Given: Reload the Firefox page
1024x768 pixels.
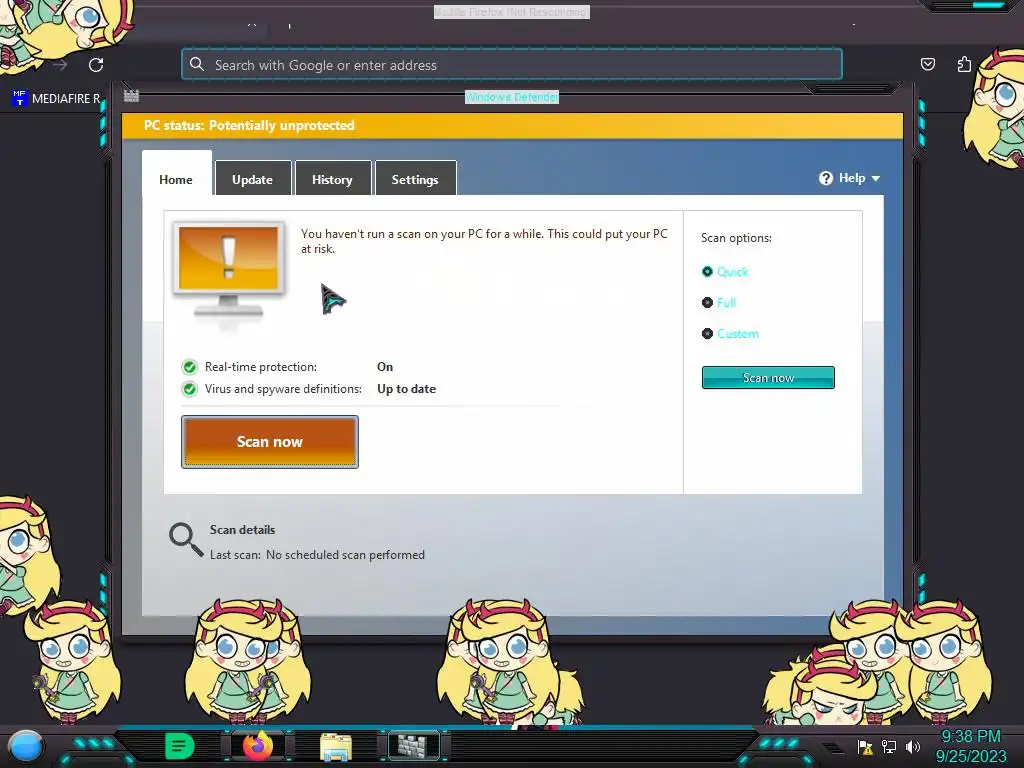Looking at the screenshot, I should coord(96,65).
